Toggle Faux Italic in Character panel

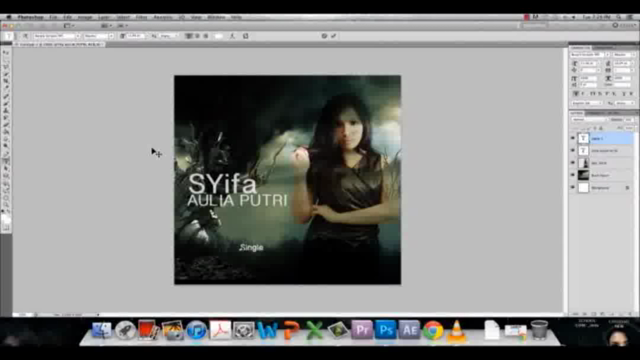(584, 94)
